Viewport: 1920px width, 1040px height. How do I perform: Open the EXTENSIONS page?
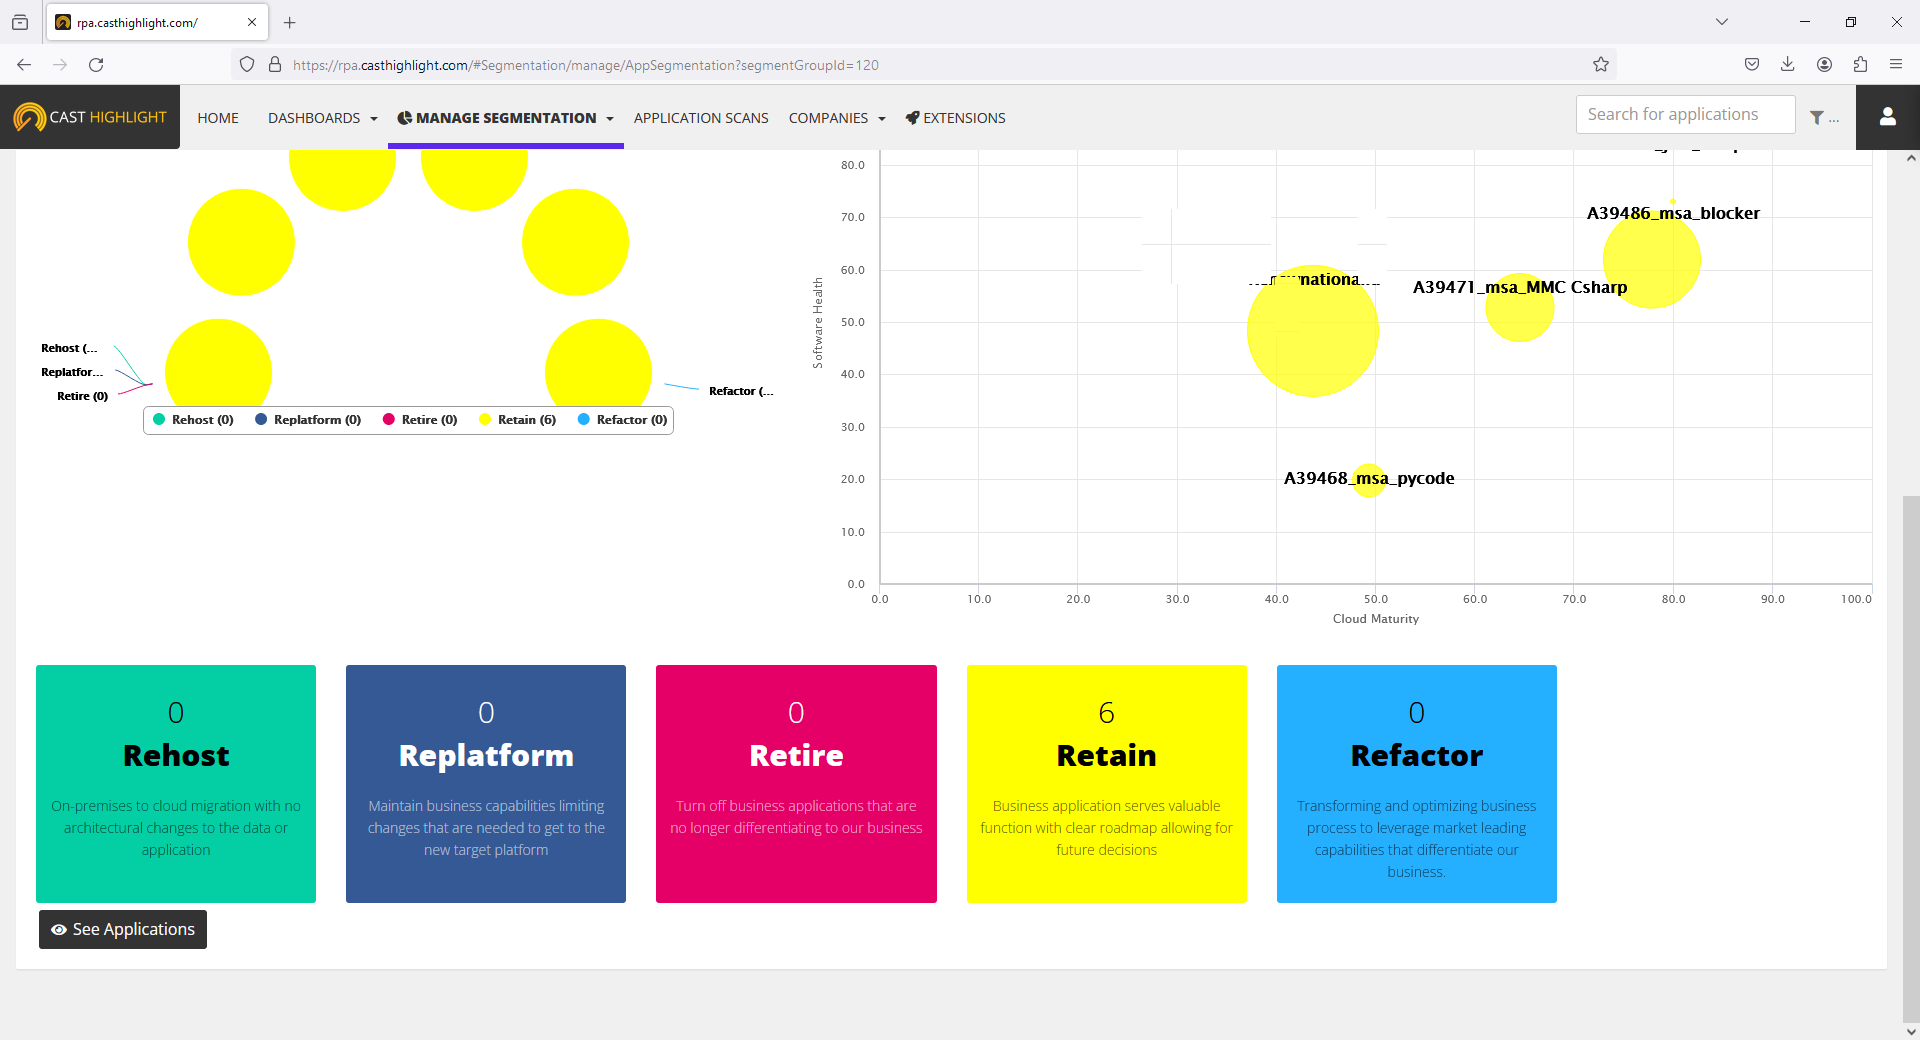(955, 118)
